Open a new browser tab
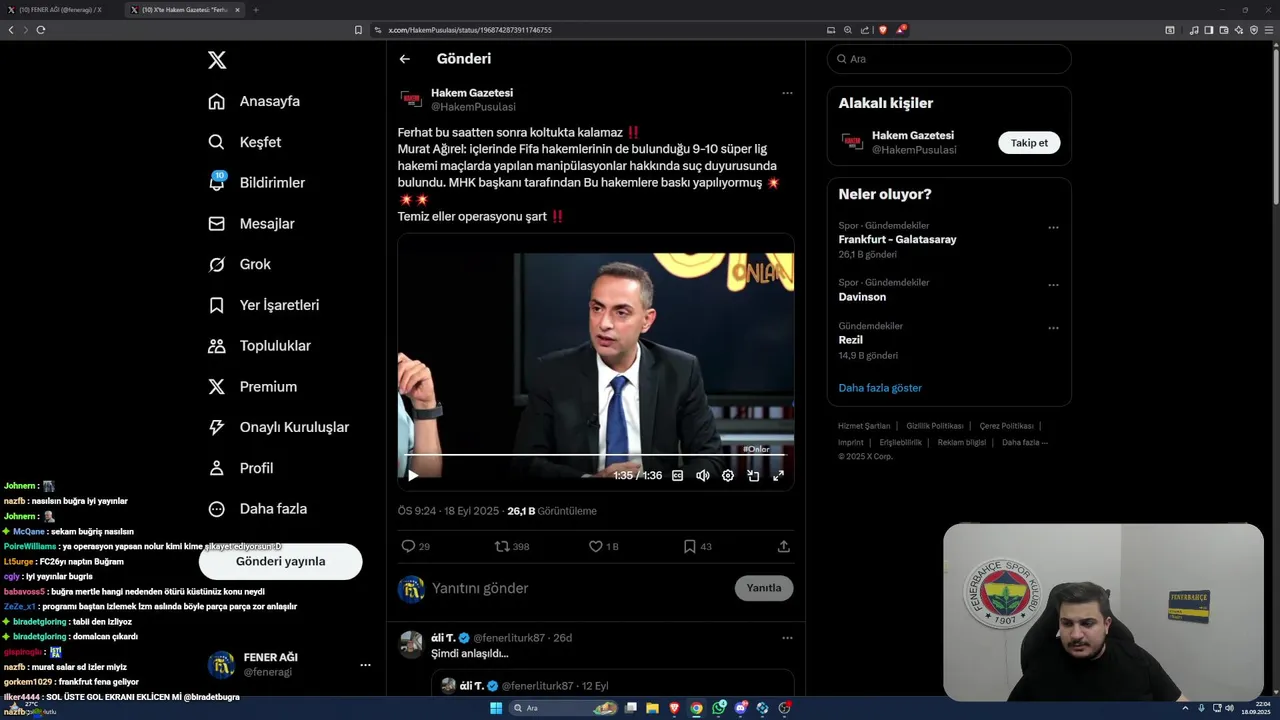This screenshot has height=720, width=1280. (x=255, y=10)
